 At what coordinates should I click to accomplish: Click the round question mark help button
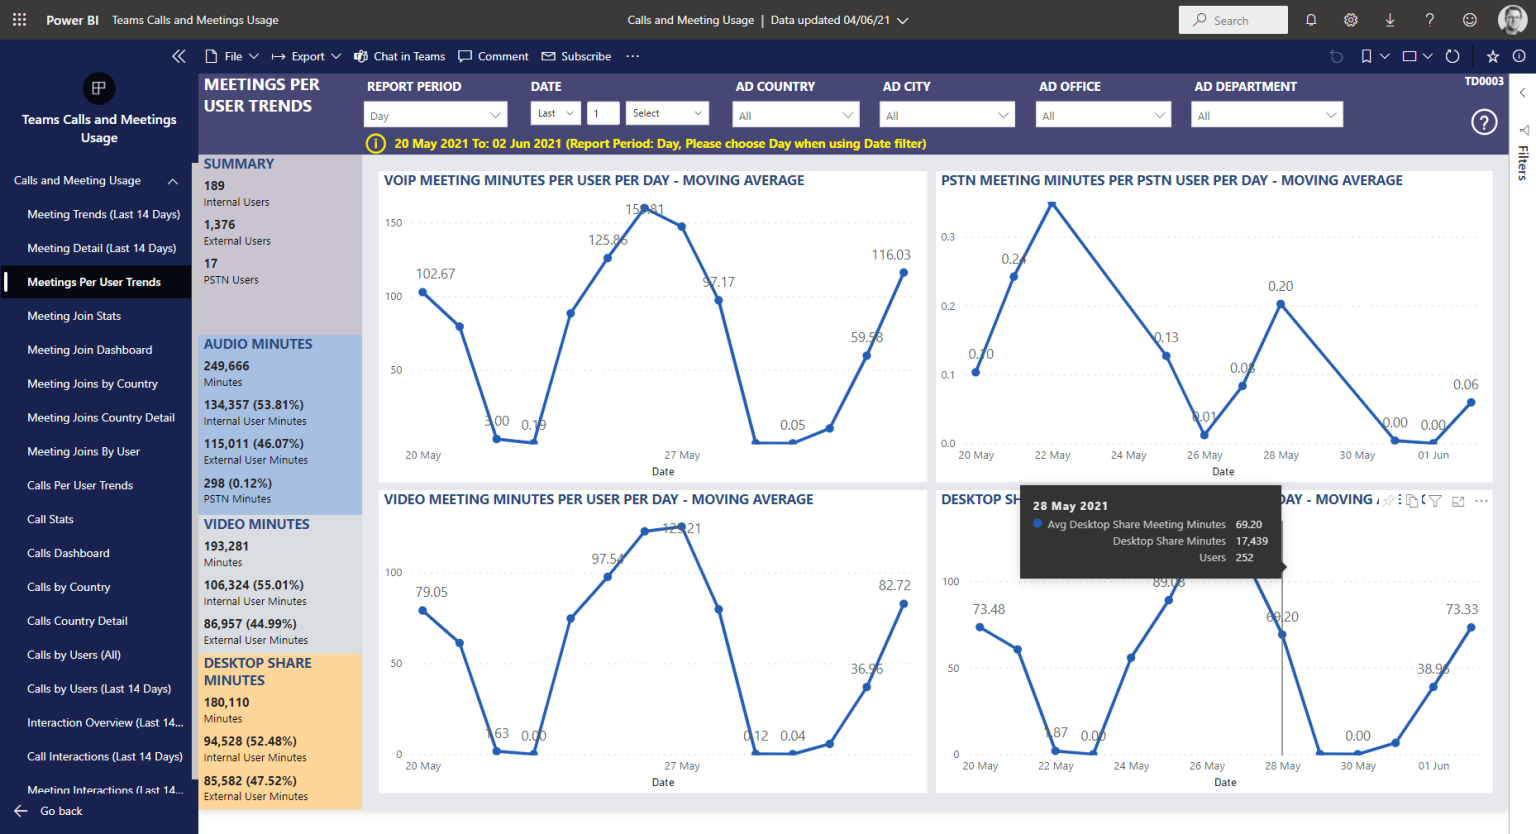pyautogui.click(x=1484, y=122)
